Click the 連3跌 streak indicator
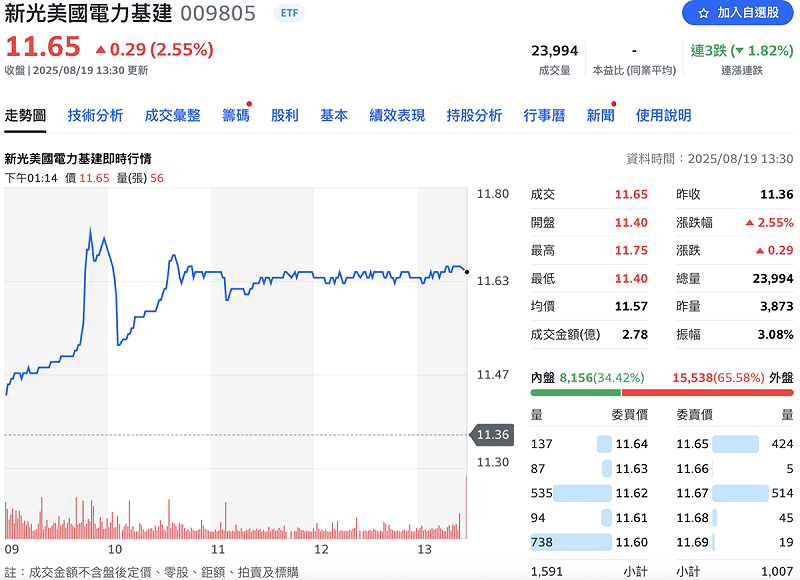Image resolution: width=800 pixels, height=580 pixels. click(742, 51)
